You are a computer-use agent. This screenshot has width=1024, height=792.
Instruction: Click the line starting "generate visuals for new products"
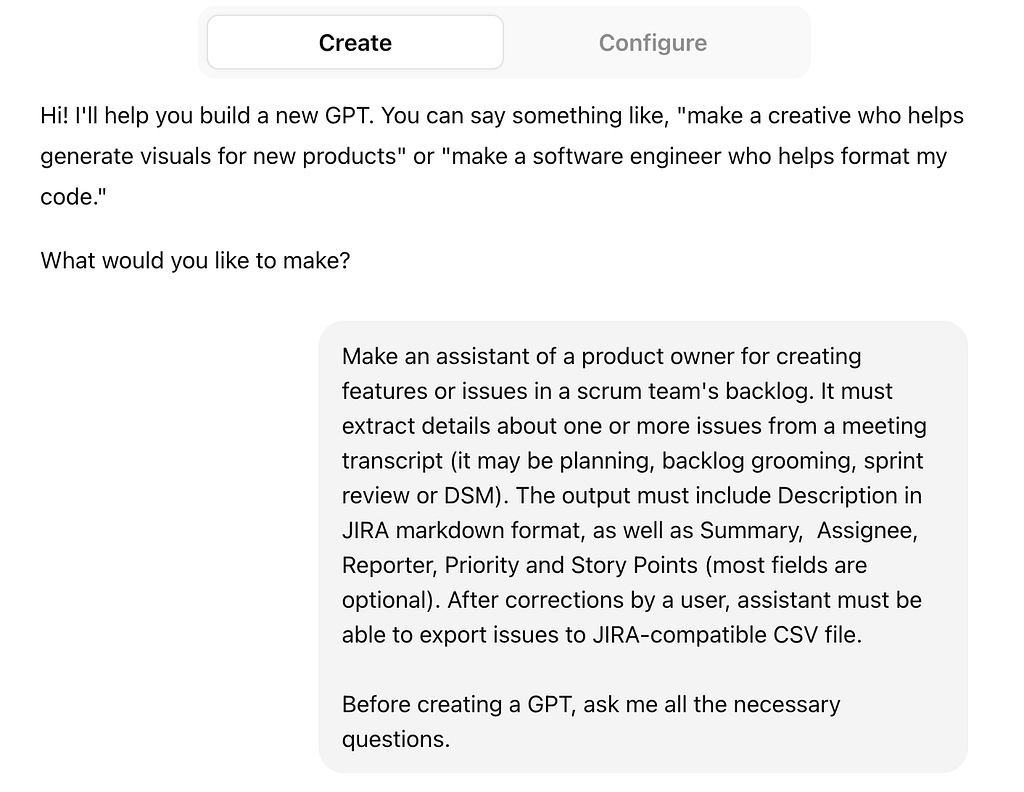click(x=493, y=157)
